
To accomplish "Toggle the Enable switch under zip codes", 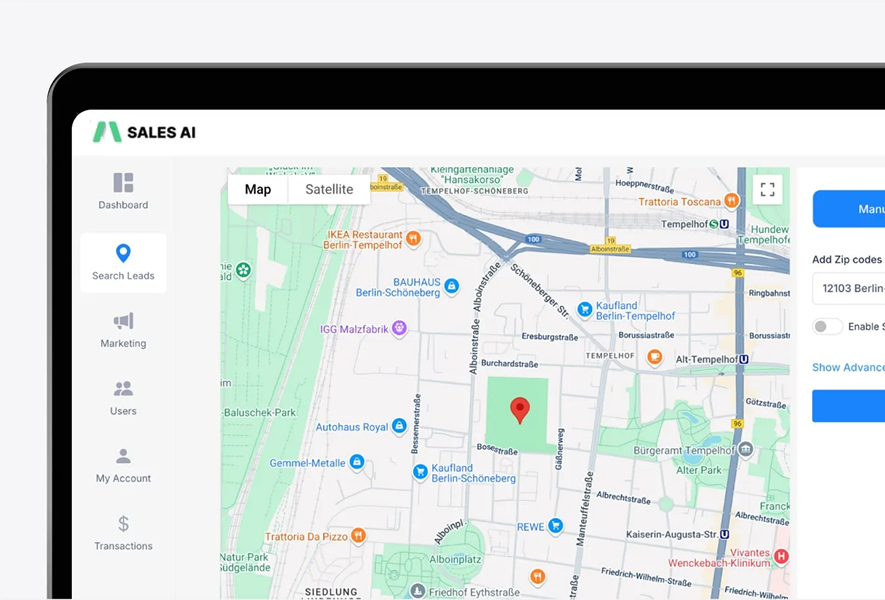I will pyautogui.click(x=827, y=326).
